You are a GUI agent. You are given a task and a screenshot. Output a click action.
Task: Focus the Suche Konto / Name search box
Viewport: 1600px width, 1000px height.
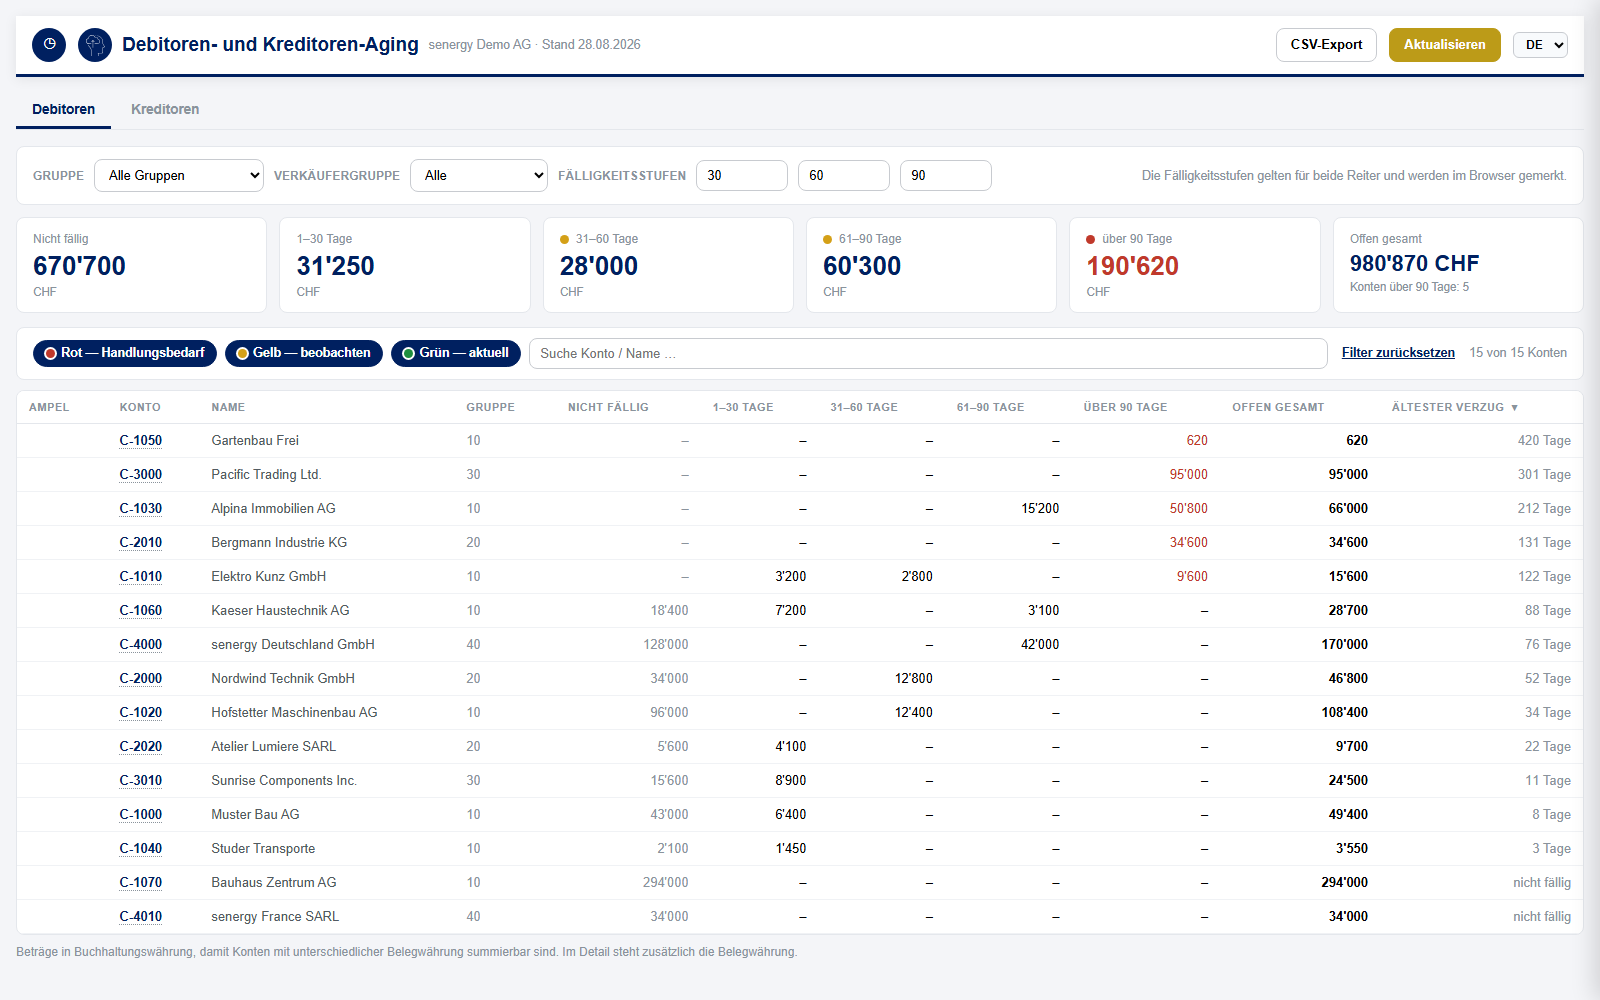pos(928,353)
